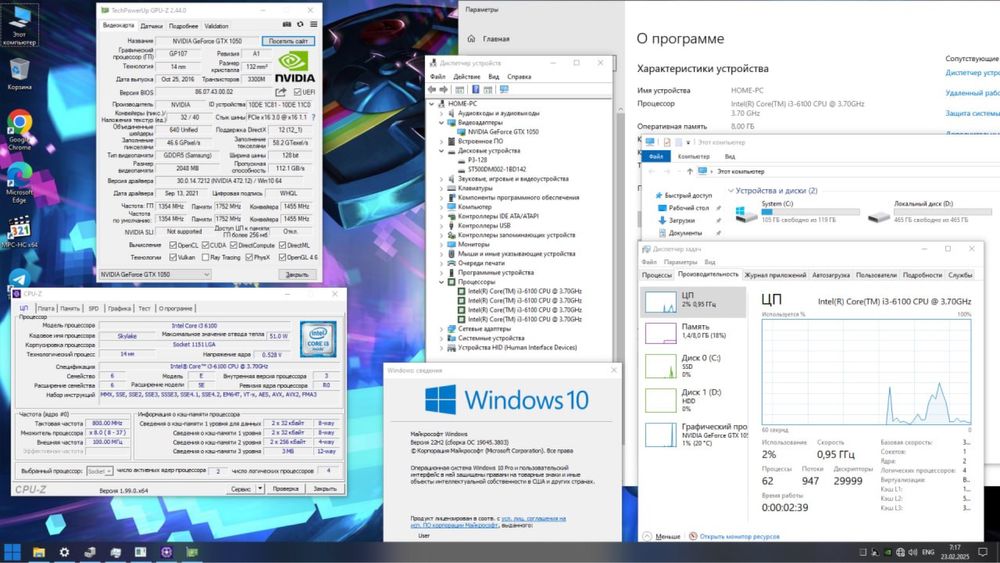1000x563 pixels.
Task: Click the network globe icon in system tray
Action: (x=900, y=552)
